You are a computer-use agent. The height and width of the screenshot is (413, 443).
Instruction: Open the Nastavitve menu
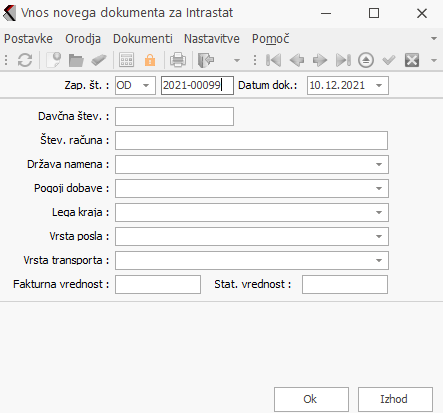[x=212, y=39]
